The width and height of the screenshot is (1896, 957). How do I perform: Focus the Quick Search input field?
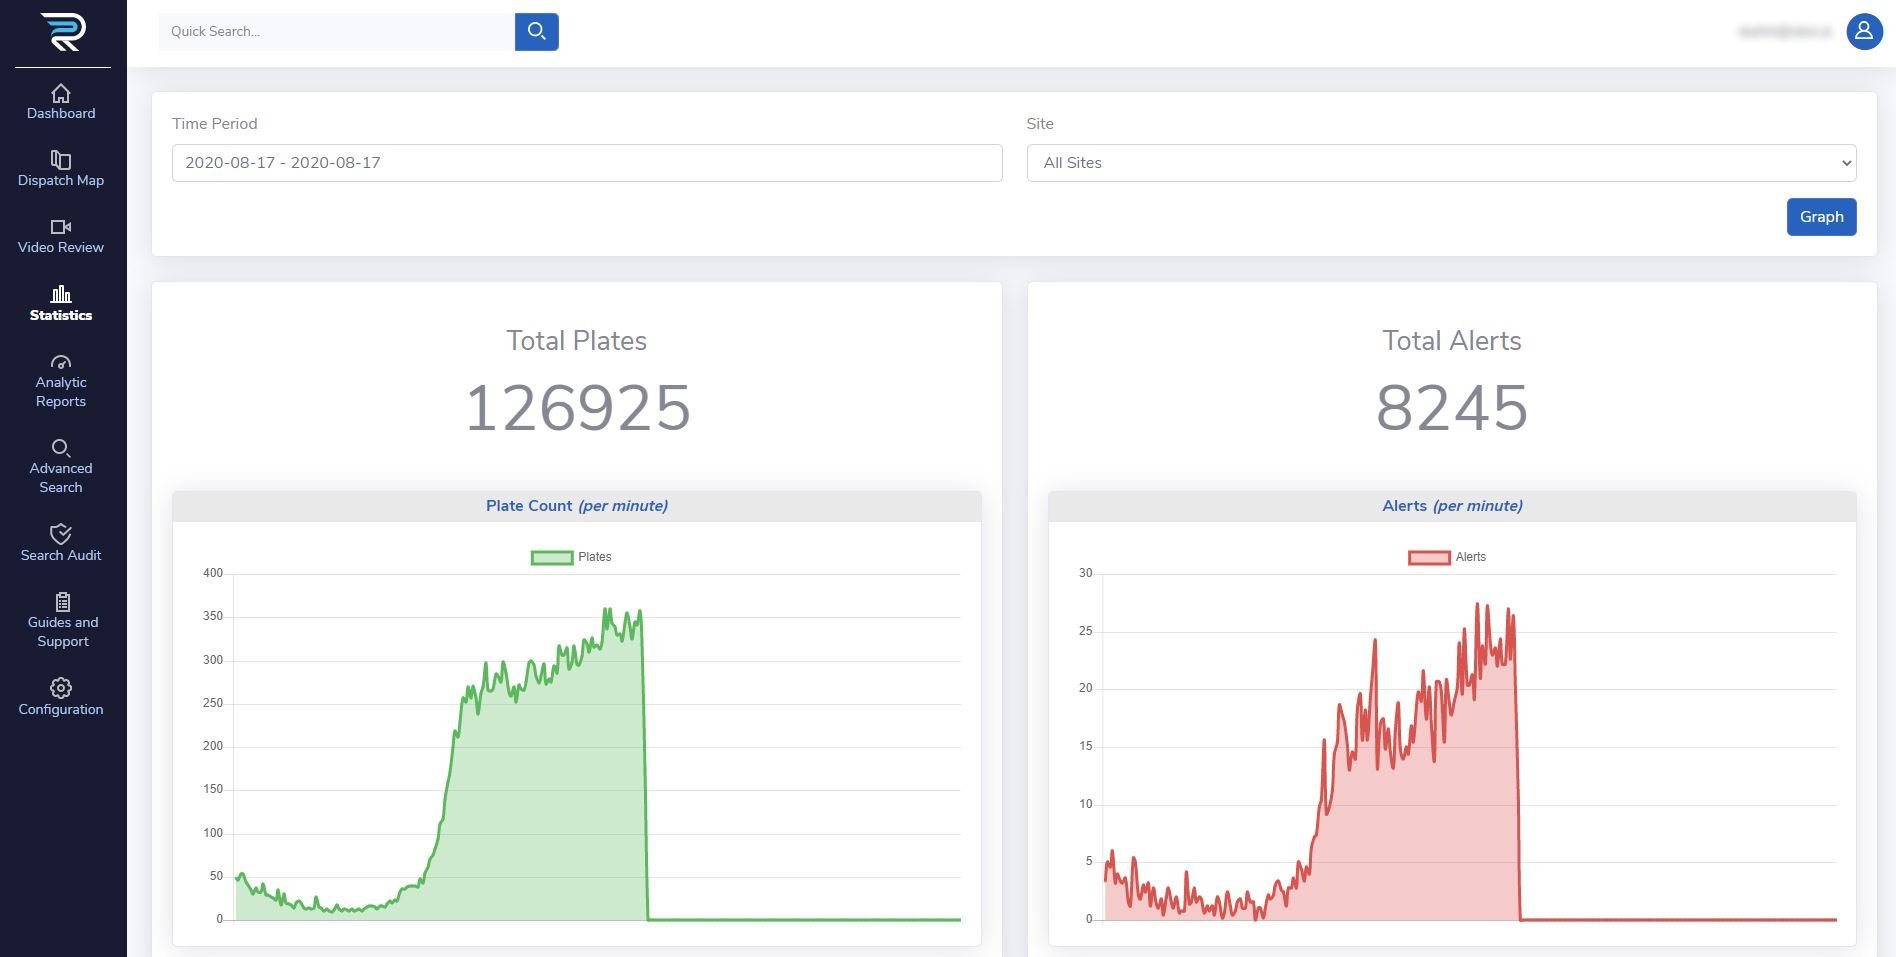coord(337,32)
